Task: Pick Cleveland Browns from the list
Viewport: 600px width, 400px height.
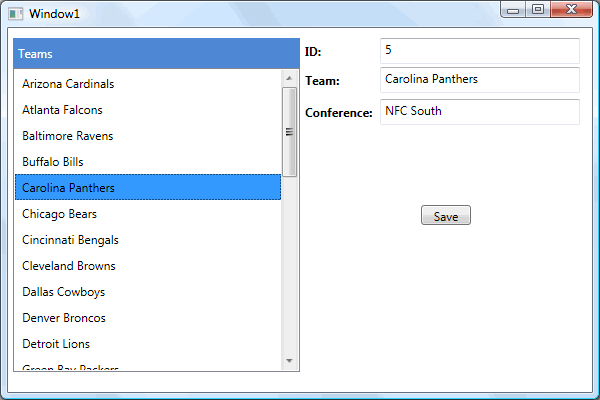Action: 148,266
